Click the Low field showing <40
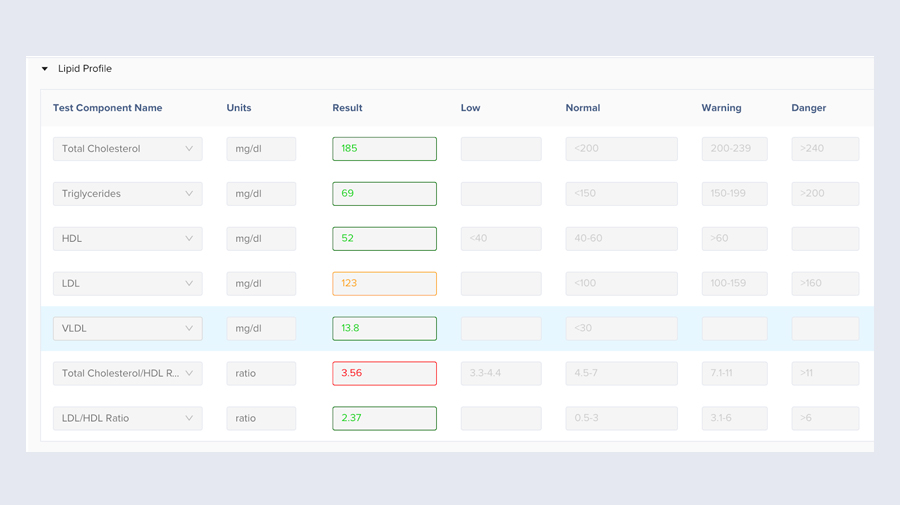 [x=501, y=239]
